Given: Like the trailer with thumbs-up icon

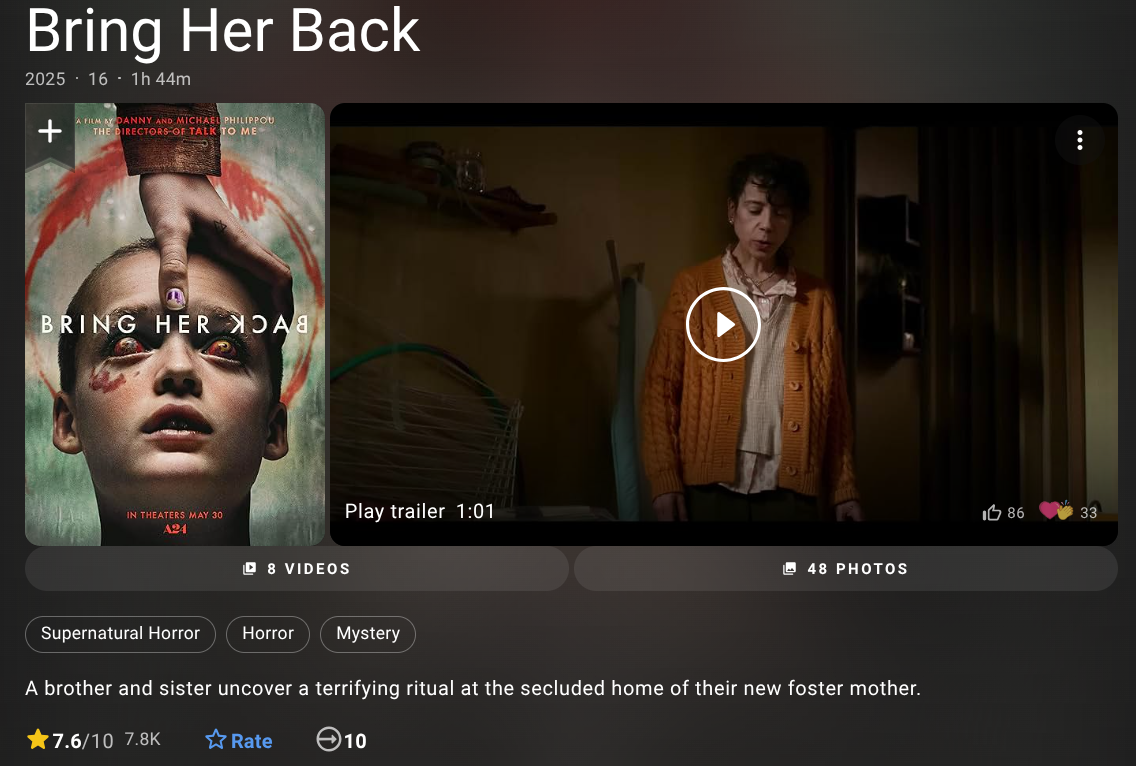Looking at the screenshot, I should [992, 512].
